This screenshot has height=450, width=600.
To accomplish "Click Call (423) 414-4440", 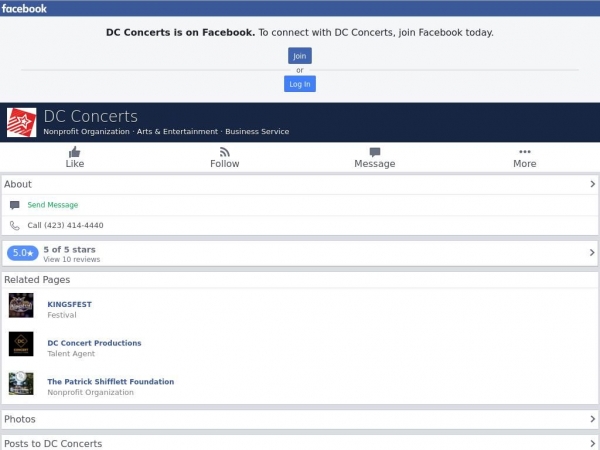I will [65, 225].
